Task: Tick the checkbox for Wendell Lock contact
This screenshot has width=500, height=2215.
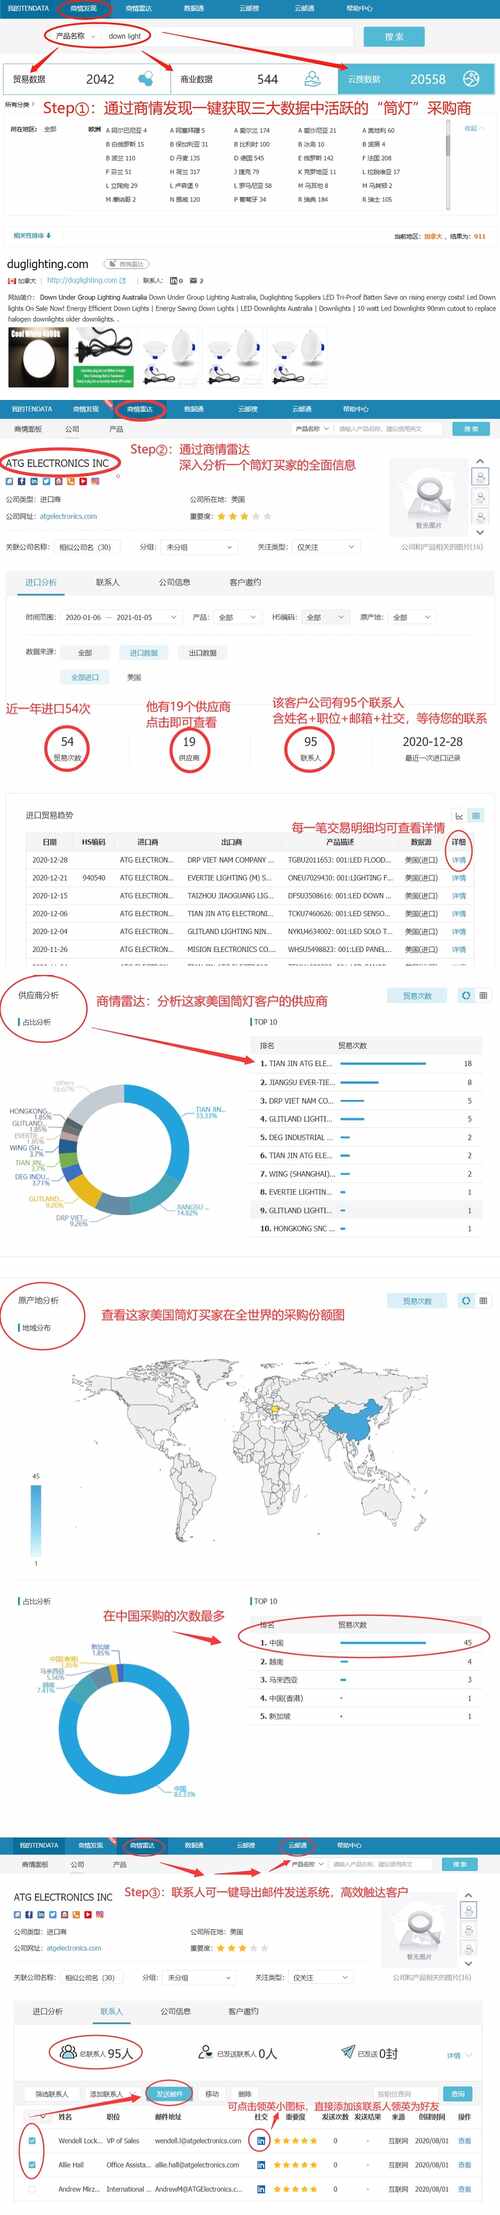Action: pyautogui.click(x=32, y=2140)
